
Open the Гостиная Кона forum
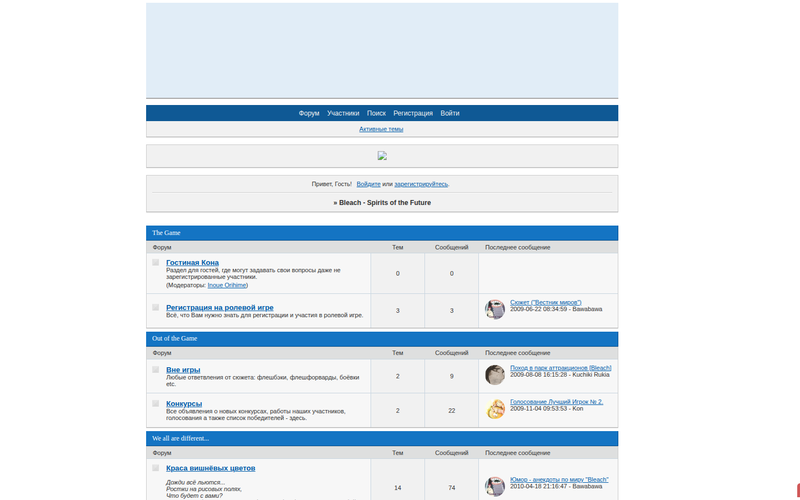click(x=192, y=262)
